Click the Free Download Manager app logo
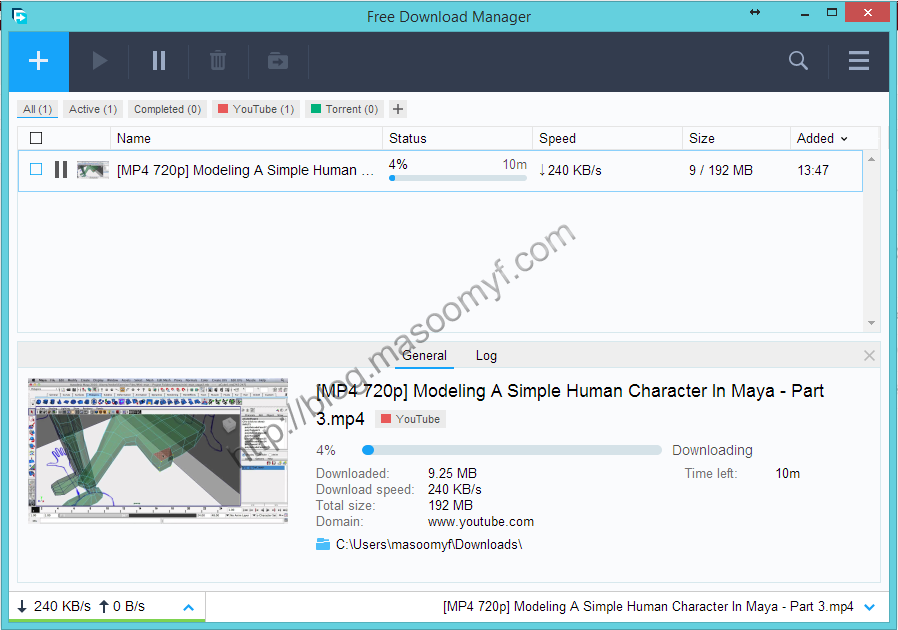898x630 pixels. click(19, 16)
